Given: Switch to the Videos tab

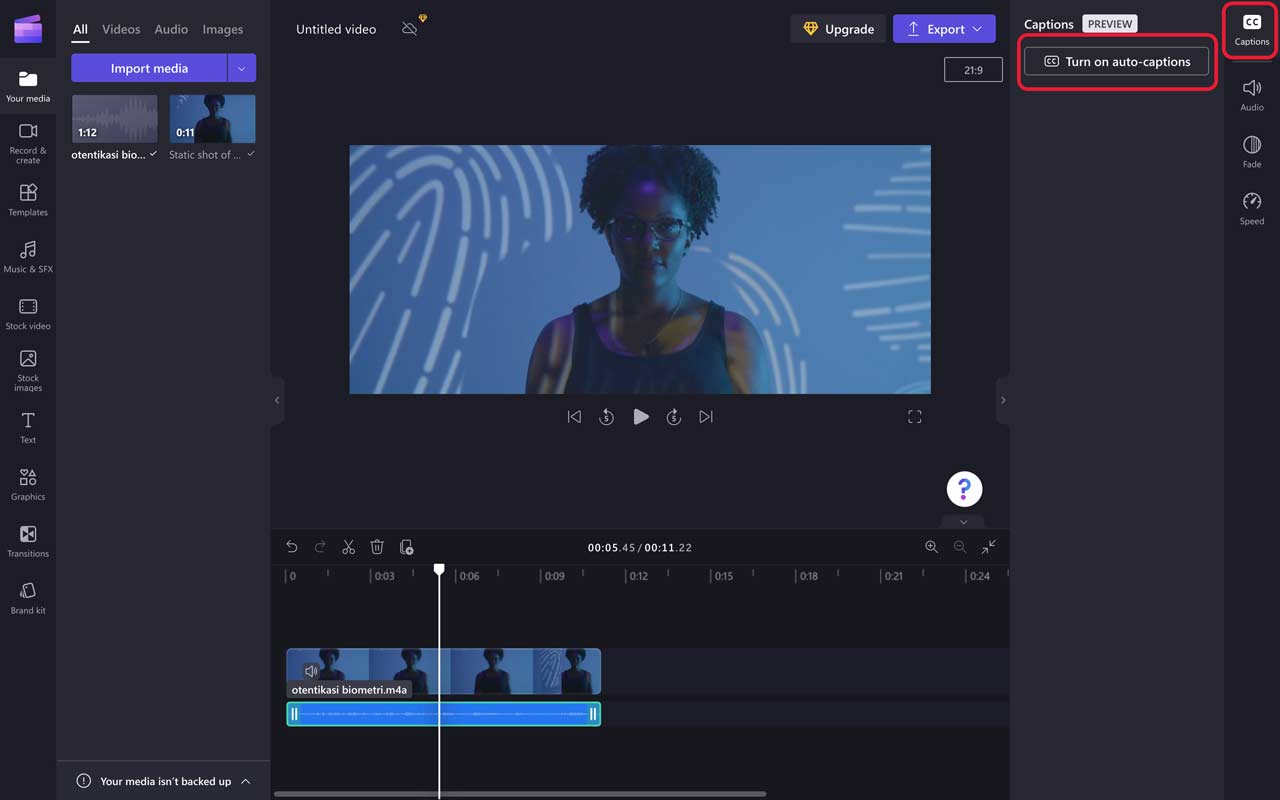Looking at the screenshot, I should 121,29.
